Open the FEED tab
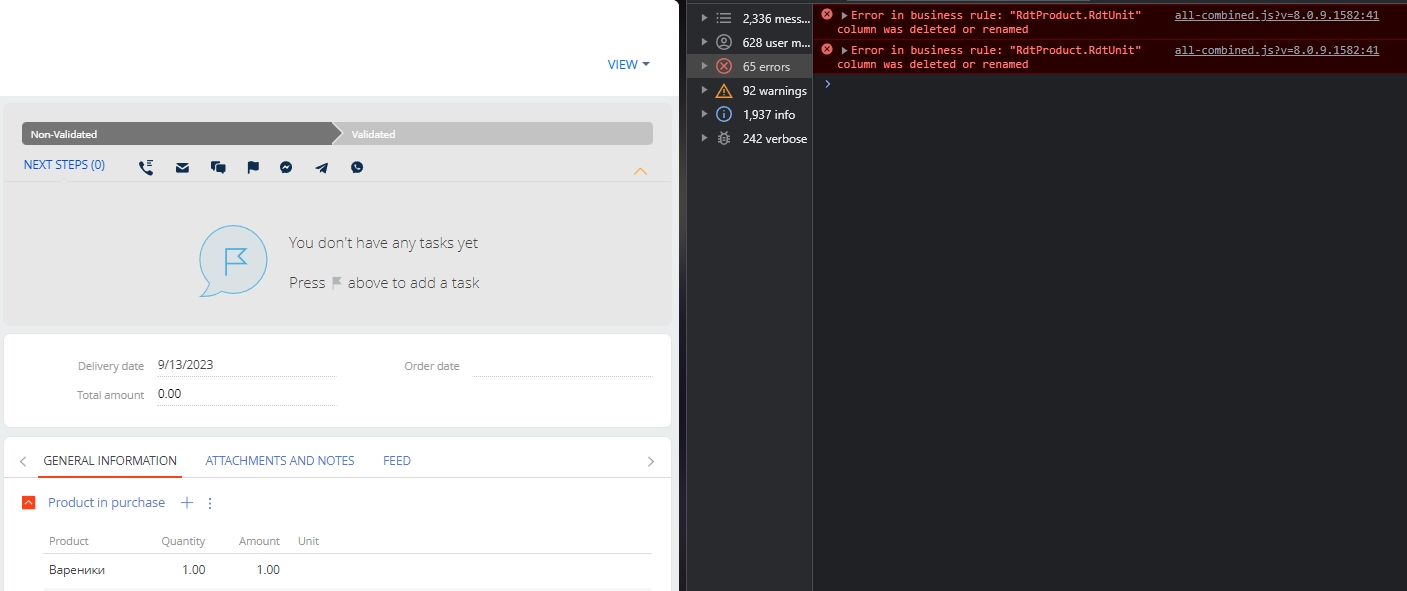 397,461
